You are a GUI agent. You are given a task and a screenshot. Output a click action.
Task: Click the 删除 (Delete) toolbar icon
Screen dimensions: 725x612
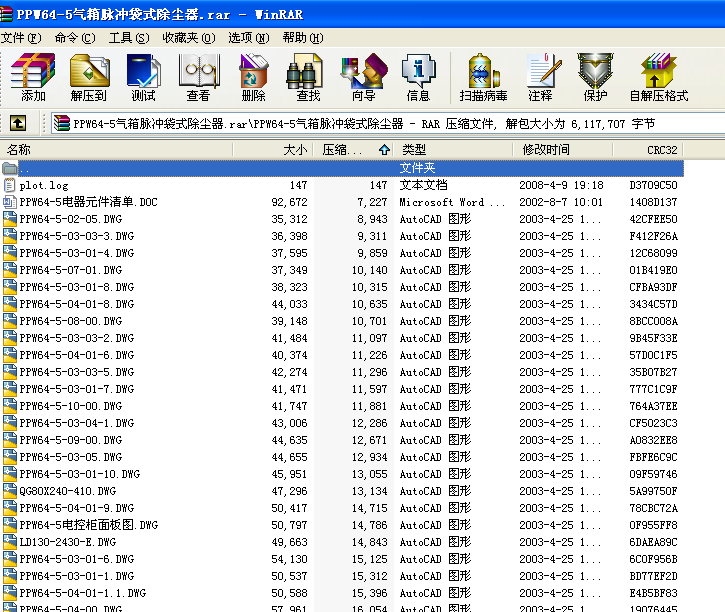(253, 77)
